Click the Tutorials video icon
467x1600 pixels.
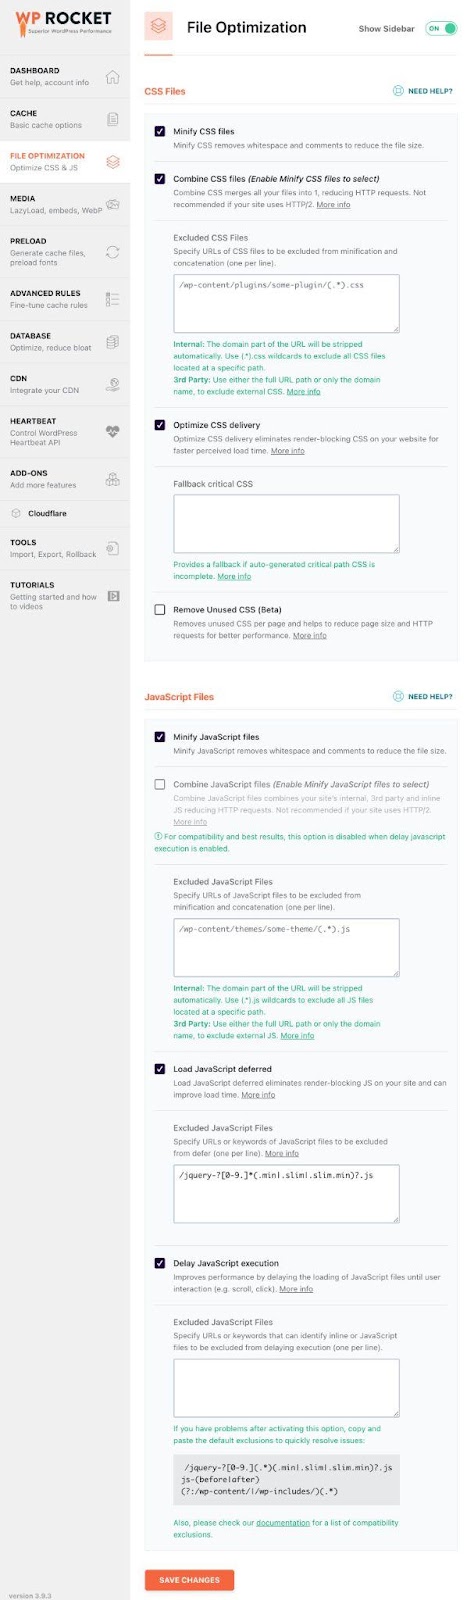[113, 596]
